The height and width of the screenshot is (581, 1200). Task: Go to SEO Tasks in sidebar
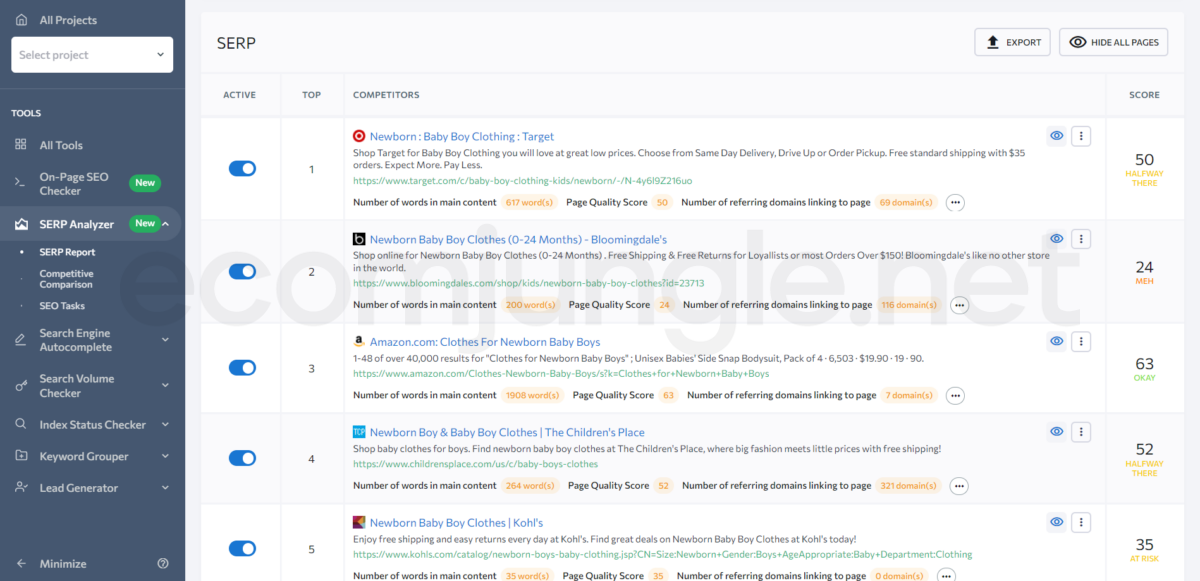pyautogui.click(x=62, y=306)
